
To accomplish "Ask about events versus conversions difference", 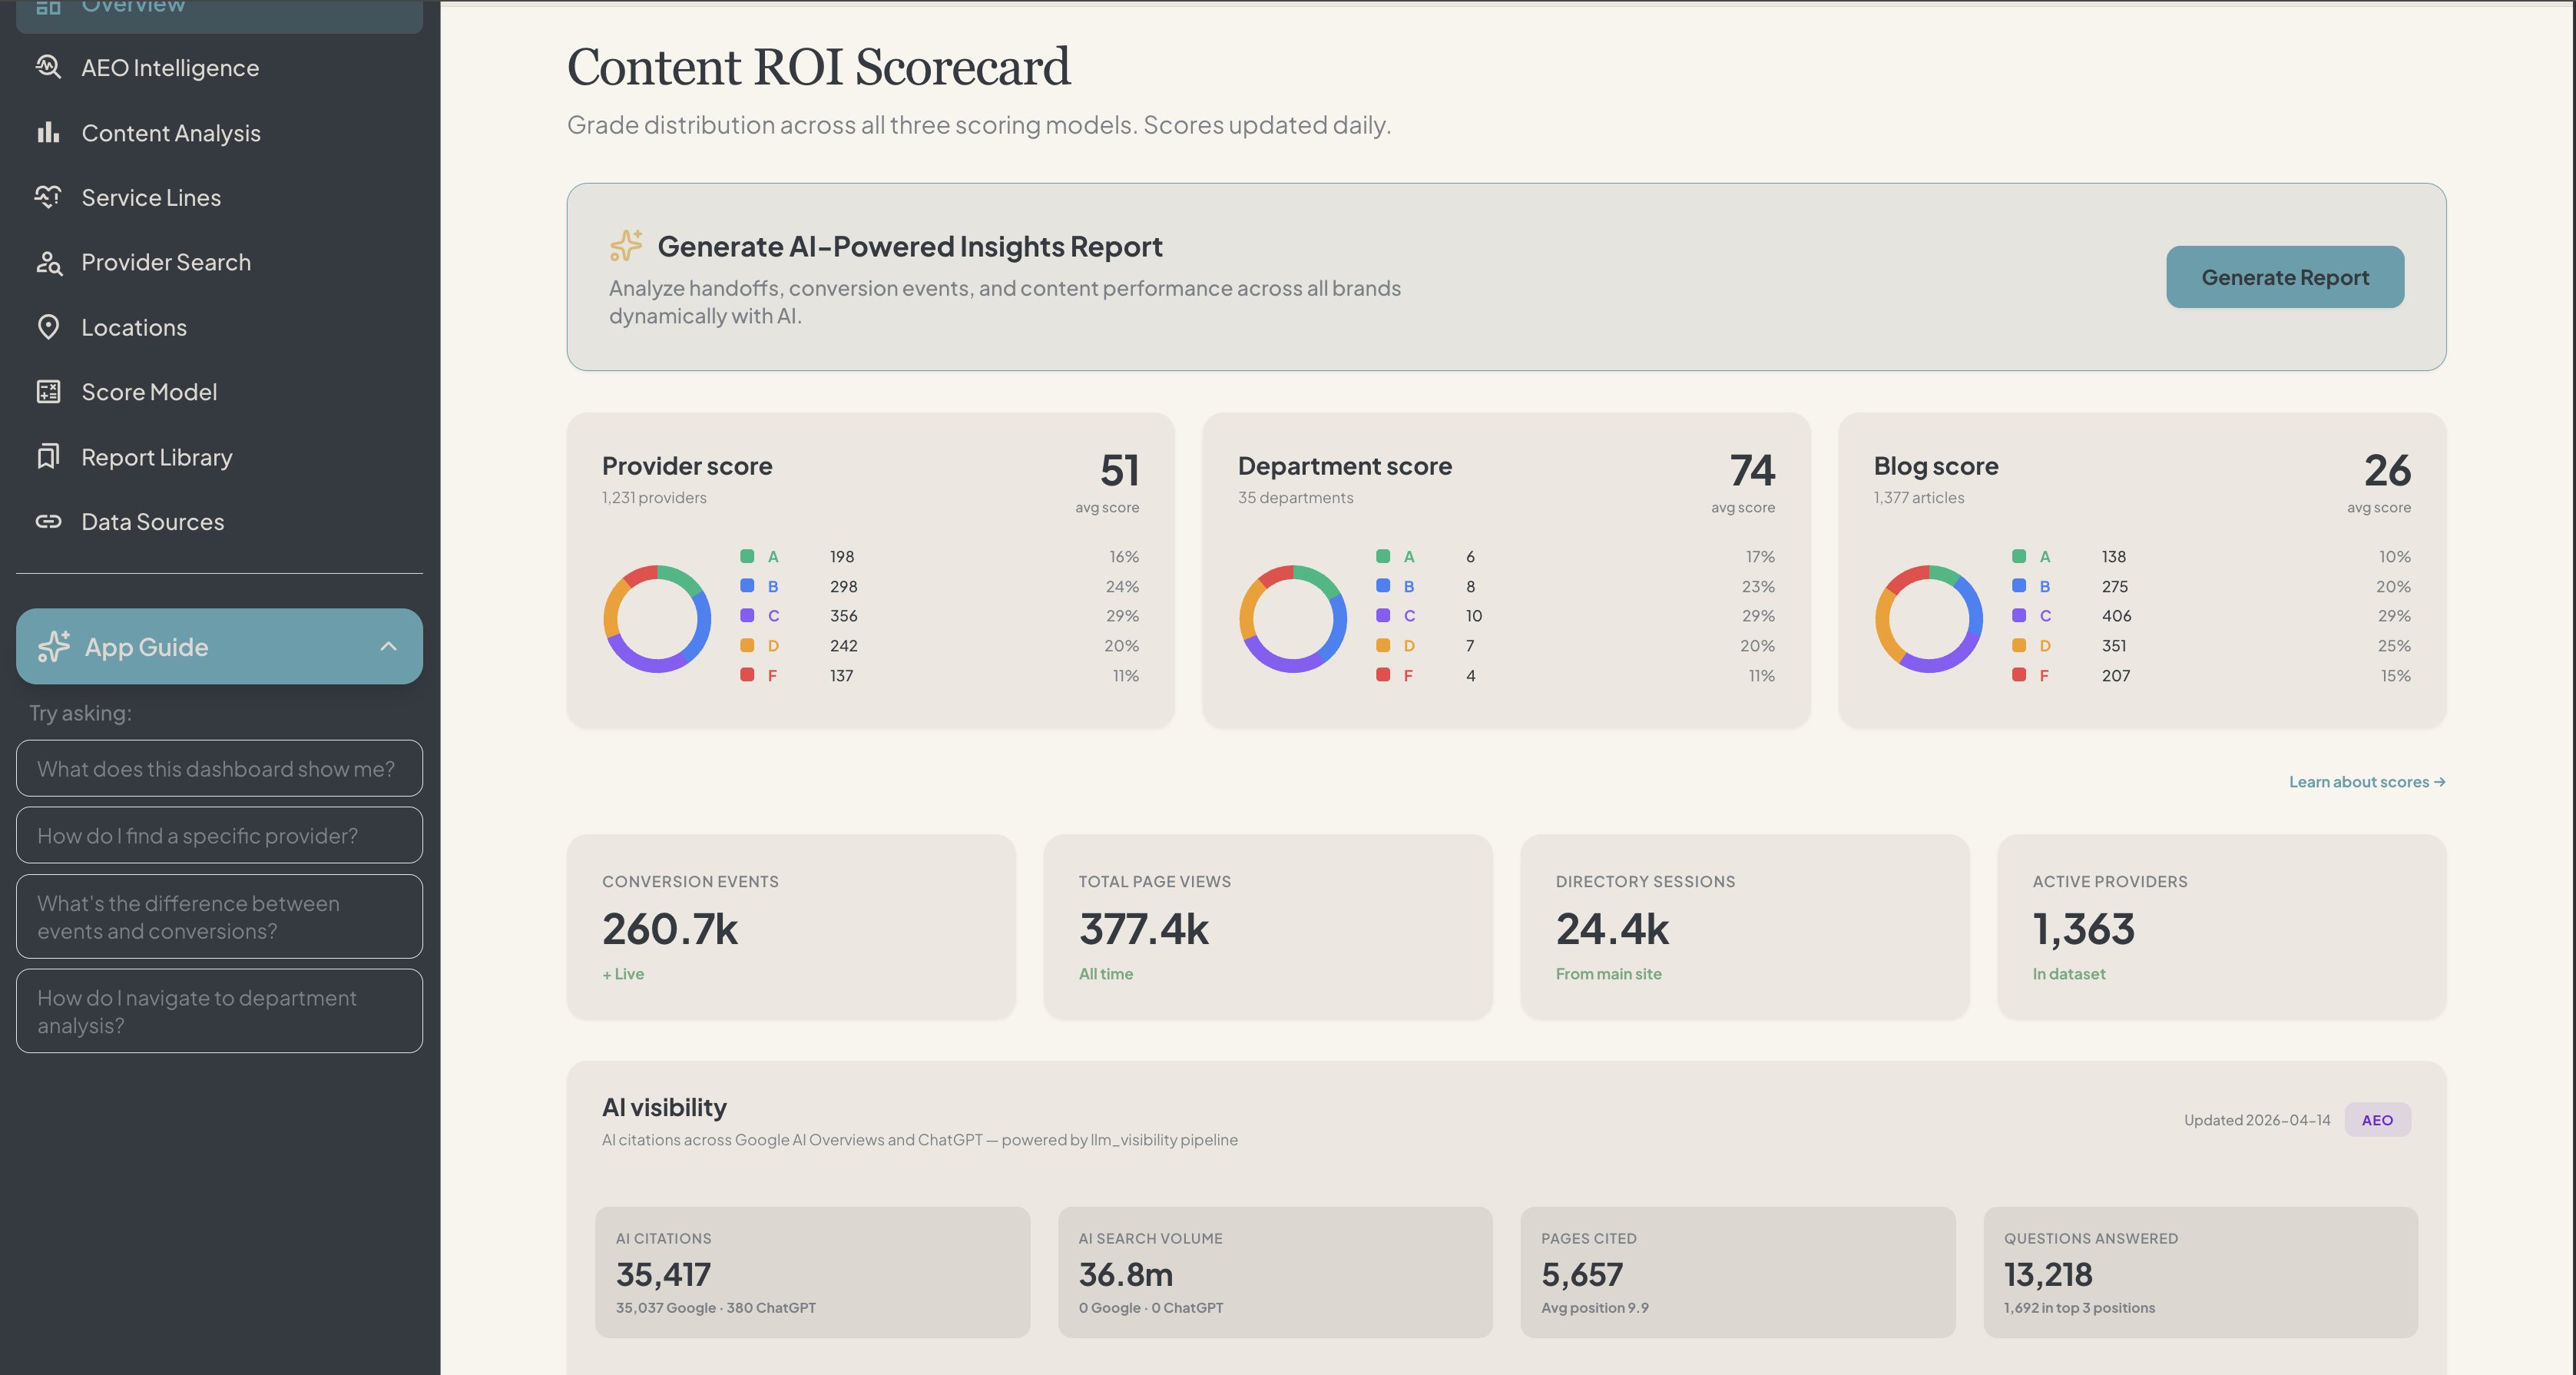I will click(219, 916).
